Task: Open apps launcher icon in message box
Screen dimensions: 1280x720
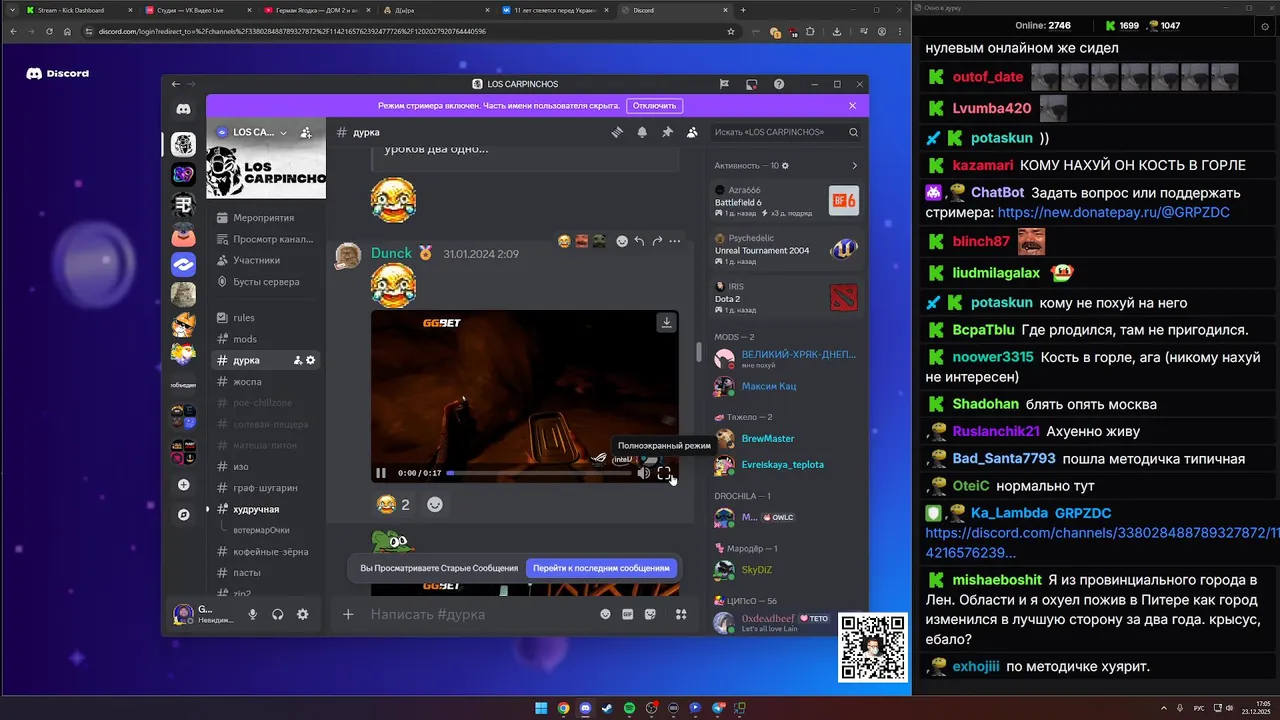Action: [681, 614]
